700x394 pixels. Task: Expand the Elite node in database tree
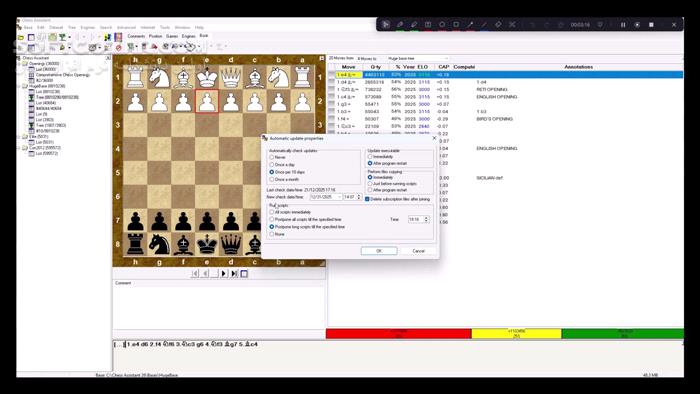point(19,137)
